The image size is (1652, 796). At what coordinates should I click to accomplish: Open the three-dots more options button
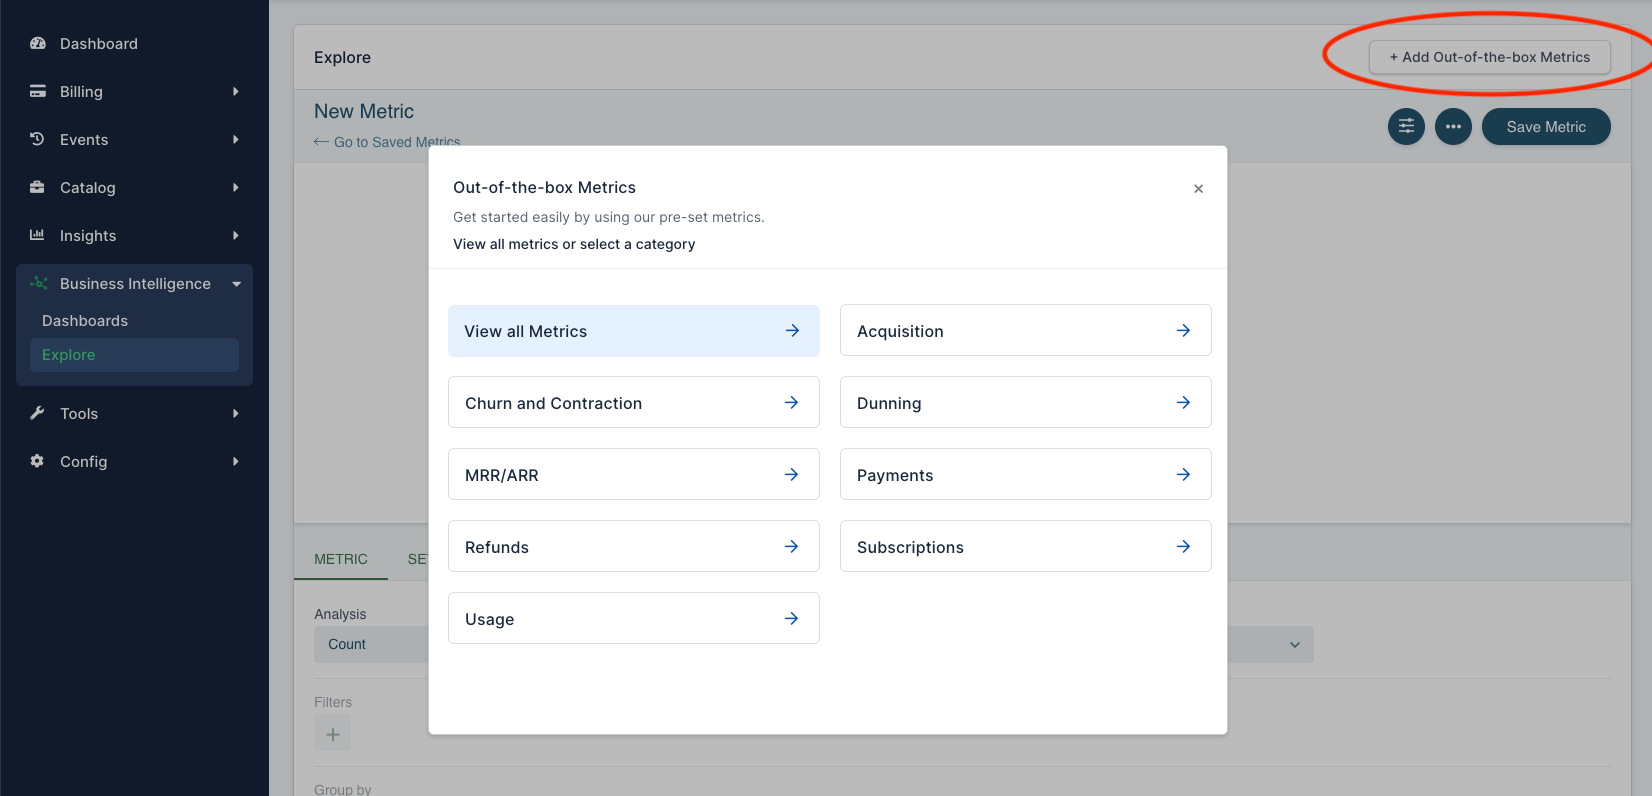[x=1453, y=127]
